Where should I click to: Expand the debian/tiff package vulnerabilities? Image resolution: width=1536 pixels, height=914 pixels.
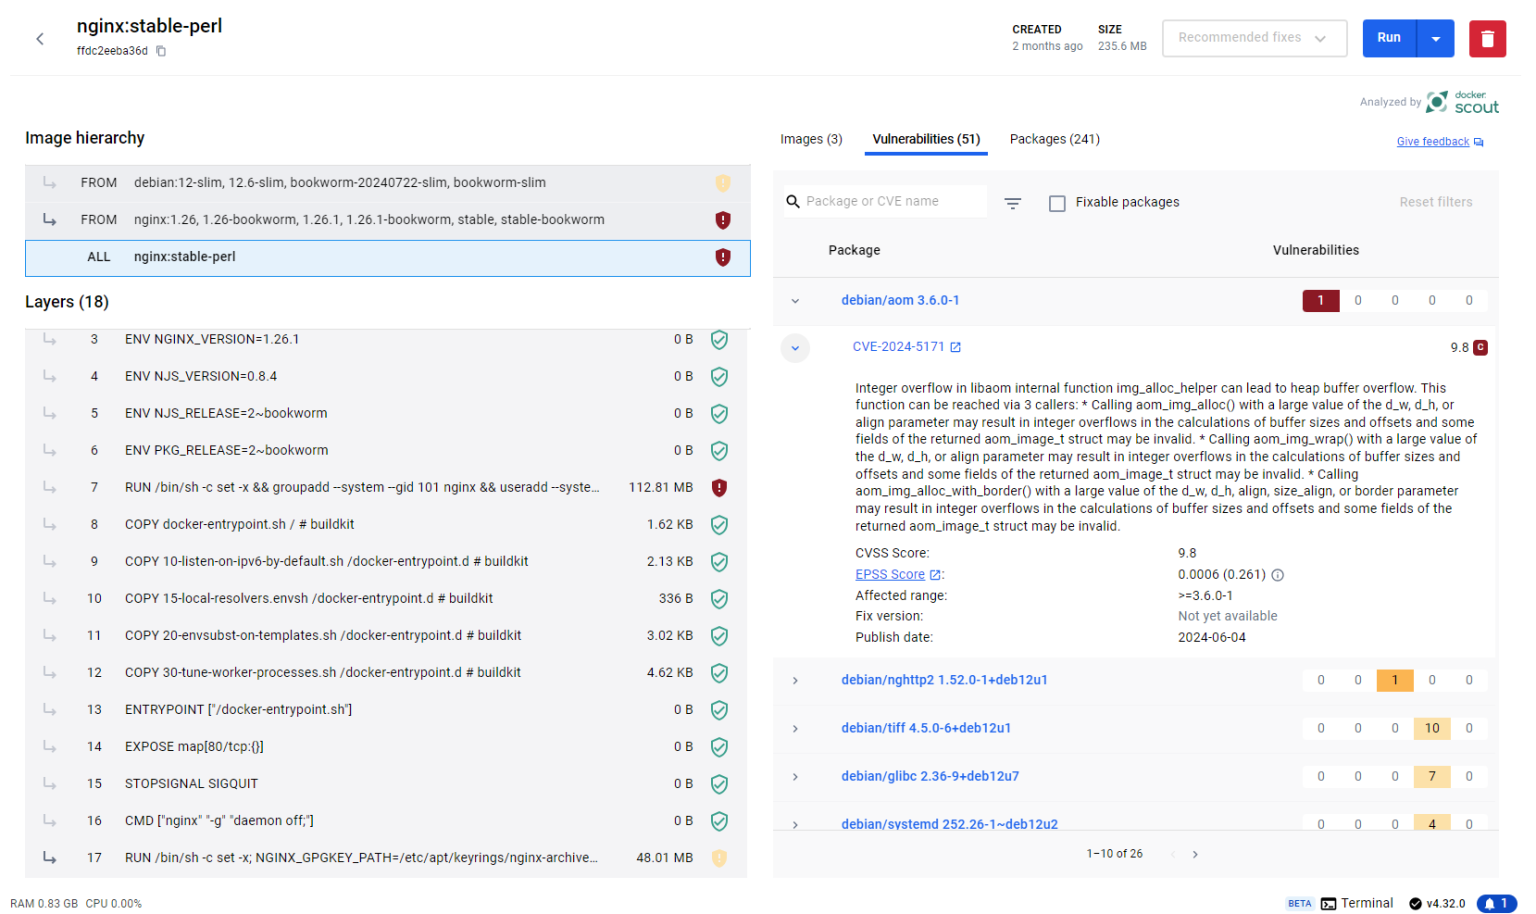(795, 728)
